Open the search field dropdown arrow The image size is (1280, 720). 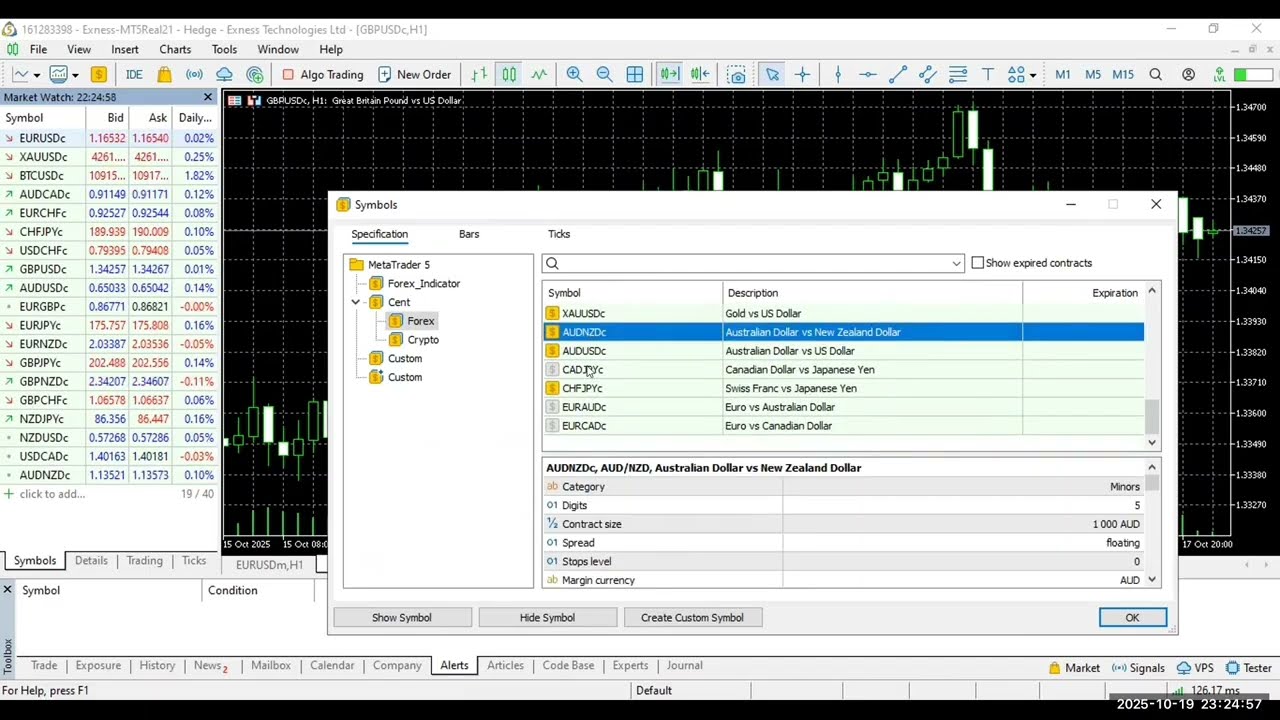coord(956,263)
